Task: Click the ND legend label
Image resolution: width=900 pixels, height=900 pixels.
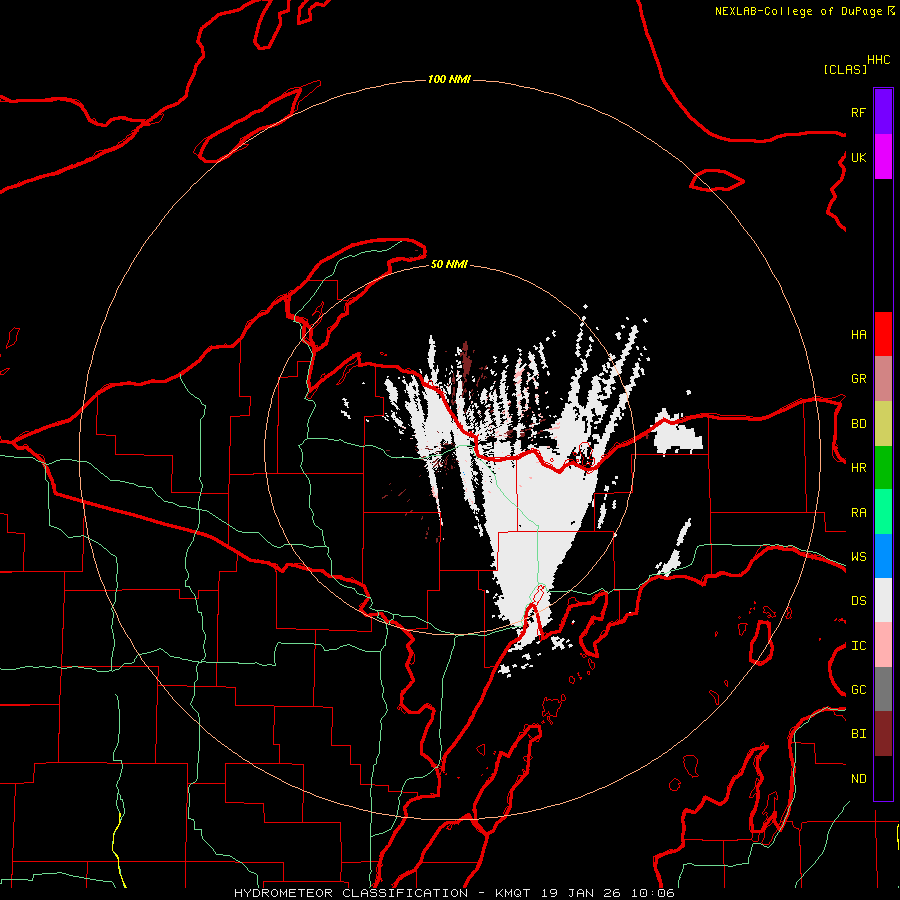Action: [x=858, y=779]
